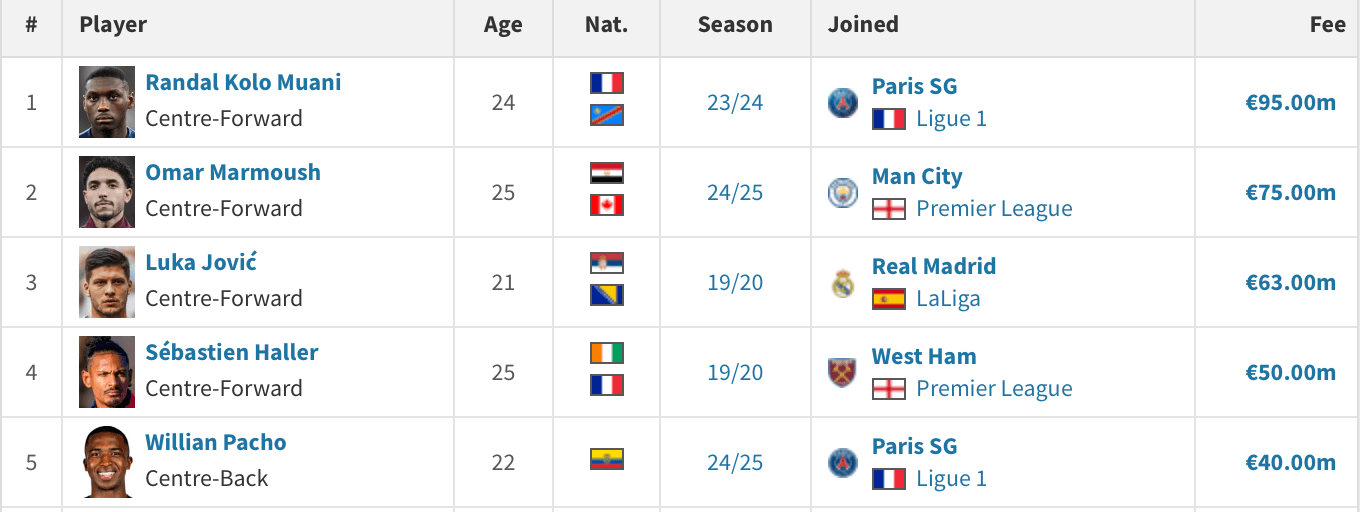
Task: Click the Paris SG crest in Kolo Muani's row
Action: click(843, 103)
